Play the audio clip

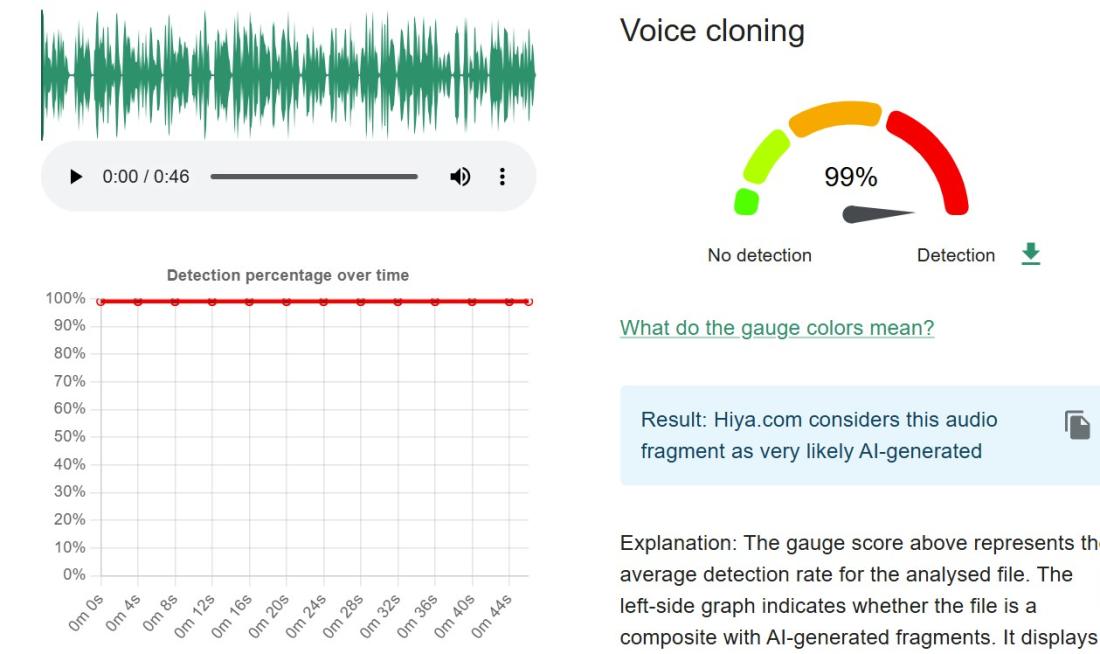(x=76, y=177)
